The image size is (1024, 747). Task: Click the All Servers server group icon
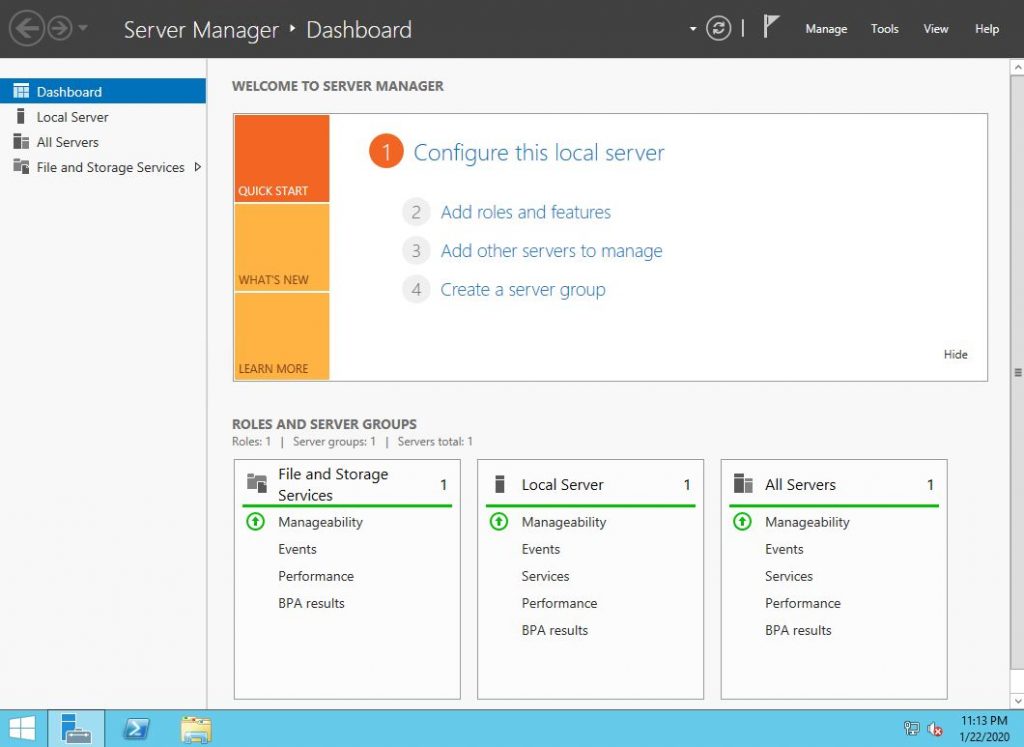[742, 484]
